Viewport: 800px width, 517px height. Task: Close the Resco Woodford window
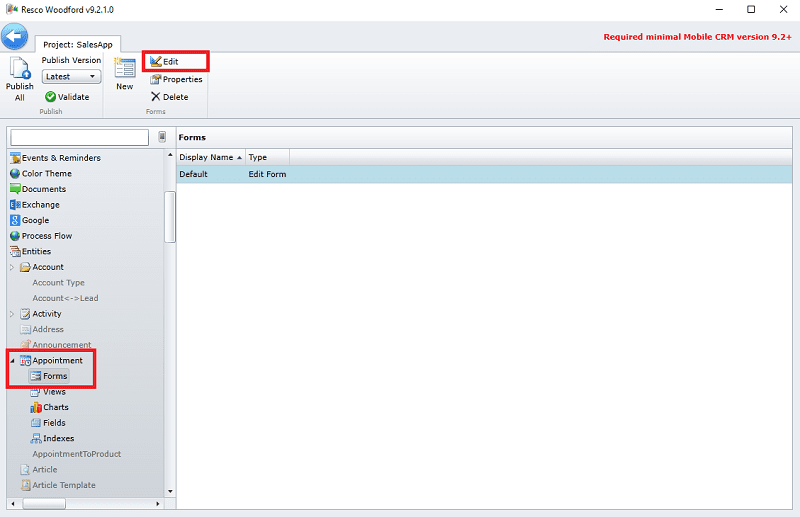point(784,9)
